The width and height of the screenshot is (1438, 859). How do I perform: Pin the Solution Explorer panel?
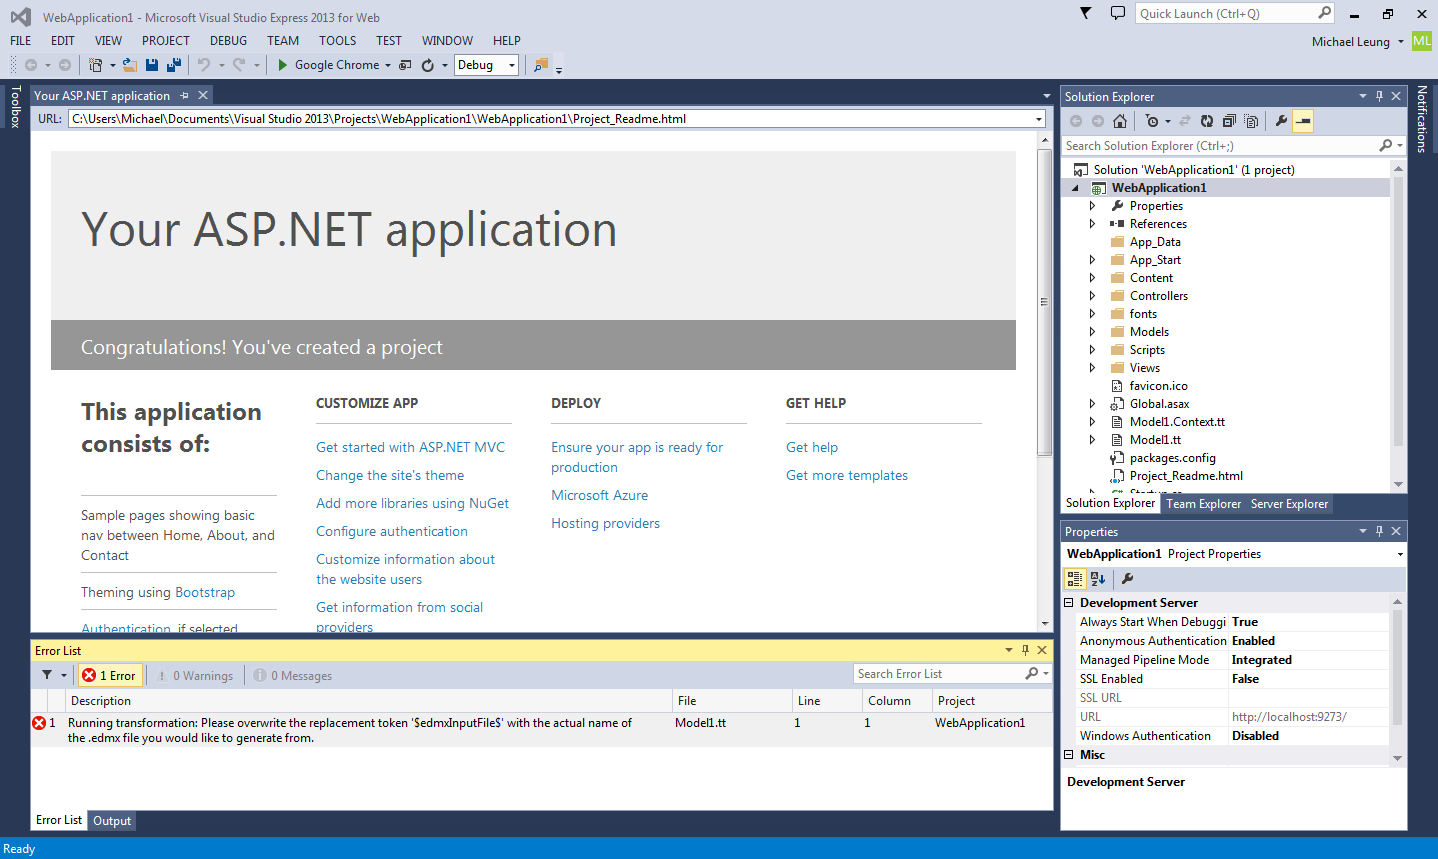pyautogui.click(x=1379, y=96)
